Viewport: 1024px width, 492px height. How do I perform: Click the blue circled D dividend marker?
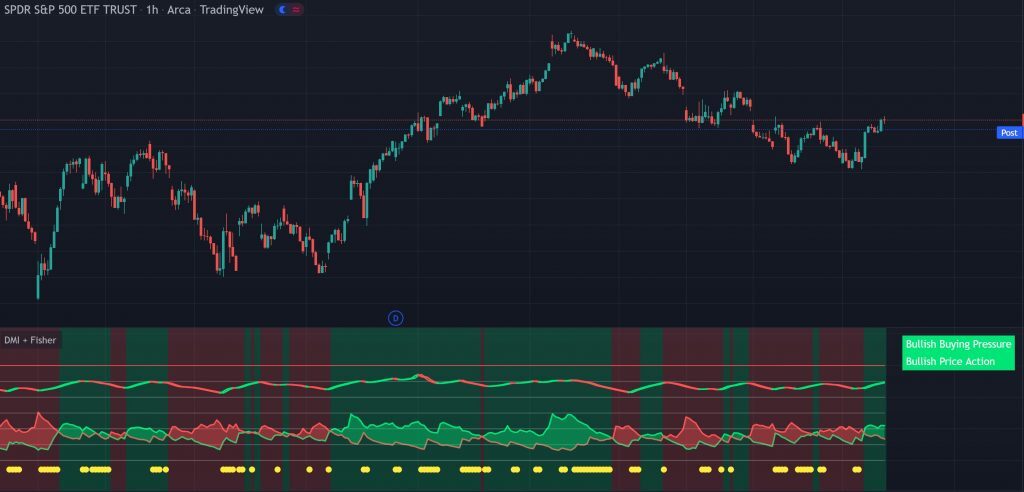(395, 318)
